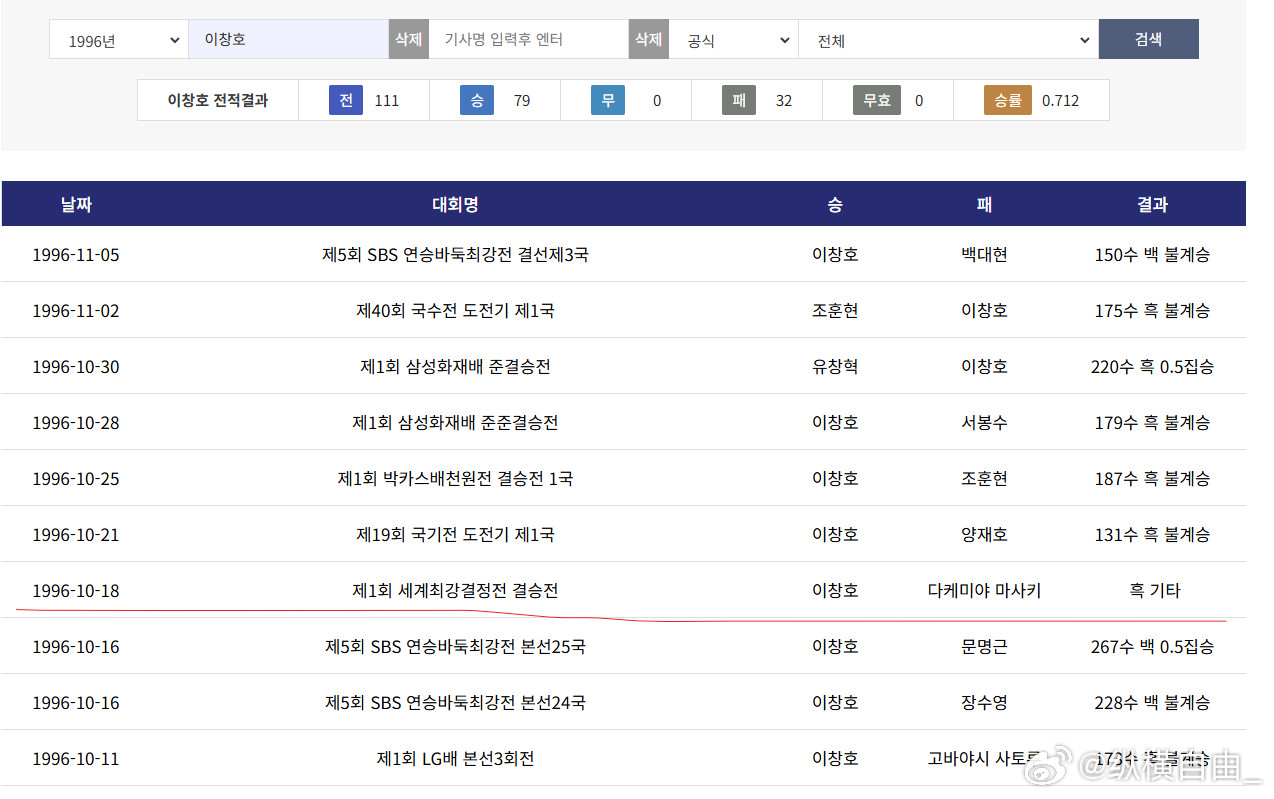Click the 검색 search button
The image size is (1274, 799).
click(1148, 39)
